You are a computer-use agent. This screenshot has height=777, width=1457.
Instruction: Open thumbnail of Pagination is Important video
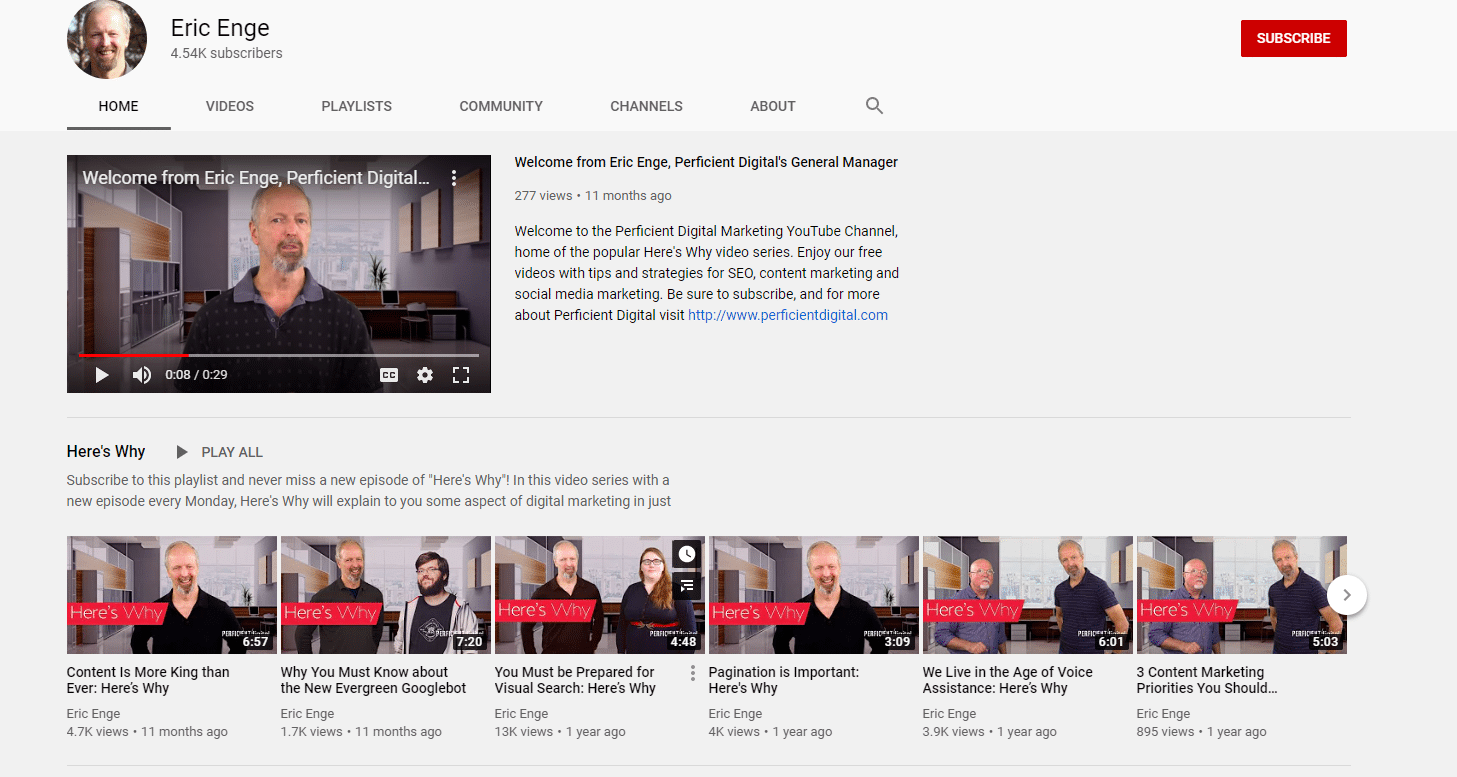[814, 595]
